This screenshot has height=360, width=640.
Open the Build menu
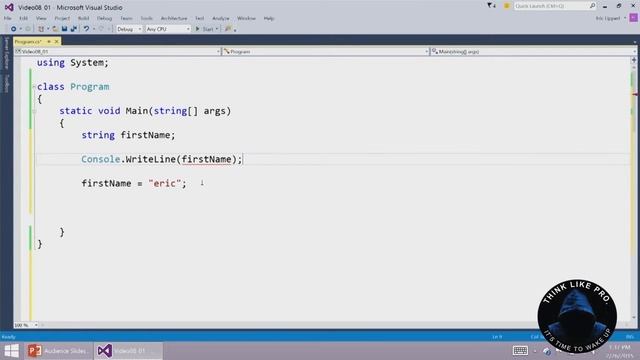(x=83, y=18)
